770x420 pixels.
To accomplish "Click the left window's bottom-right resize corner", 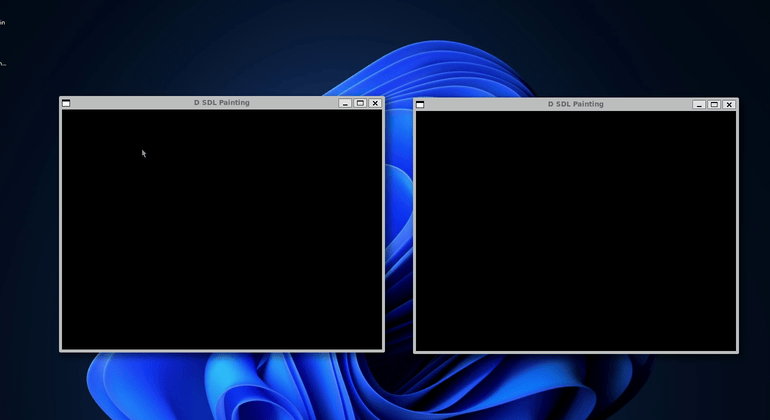I will tap(383, 350).
